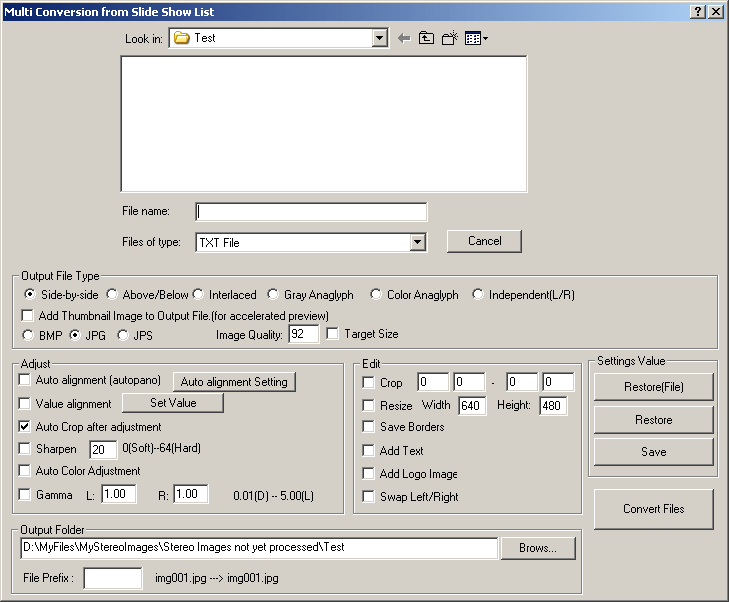Uncheck Auto Crop after adjustment
The width and height of the screenshot is (729, 602).
click(25, 427)
